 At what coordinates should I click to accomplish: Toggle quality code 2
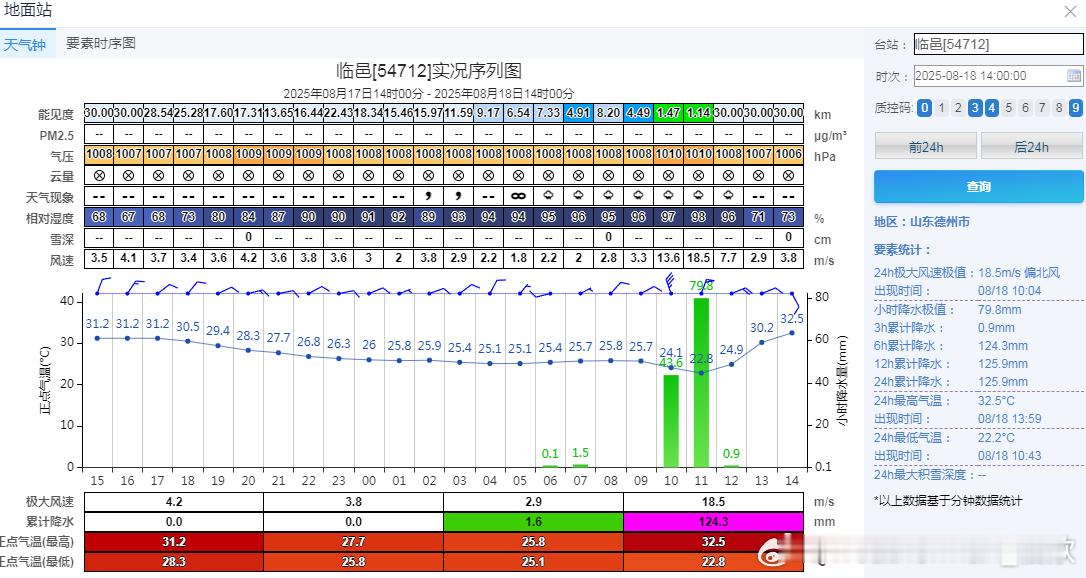958,108
